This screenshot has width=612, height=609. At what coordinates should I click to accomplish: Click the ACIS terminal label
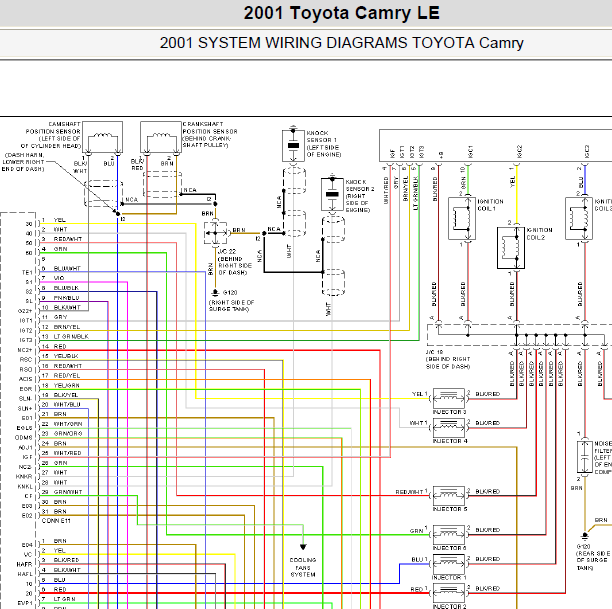point(26,379)
